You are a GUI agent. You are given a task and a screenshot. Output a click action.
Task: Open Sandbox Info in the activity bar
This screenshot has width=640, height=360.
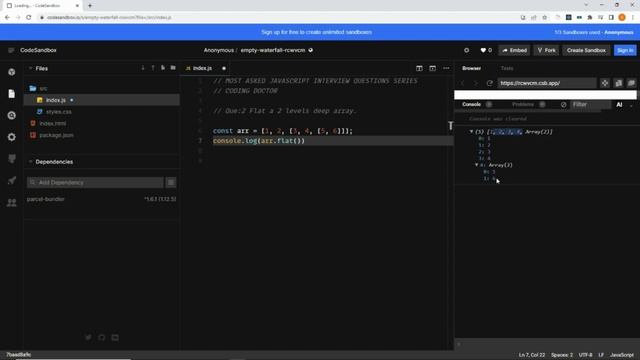coord(11,72)
